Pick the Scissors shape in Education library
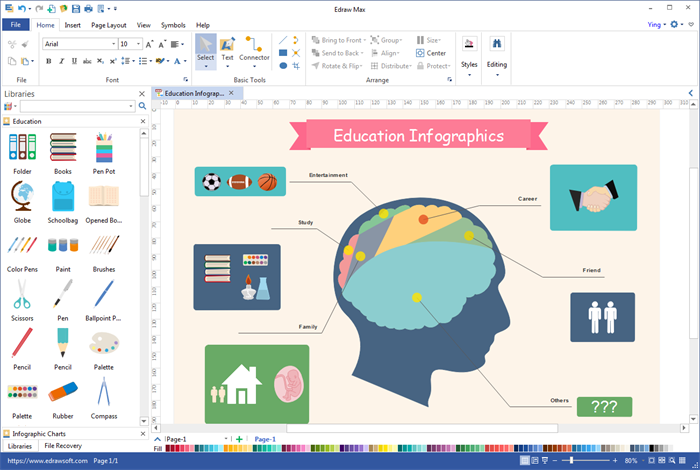The image size is (700, 470). click(x=22, y=296)
